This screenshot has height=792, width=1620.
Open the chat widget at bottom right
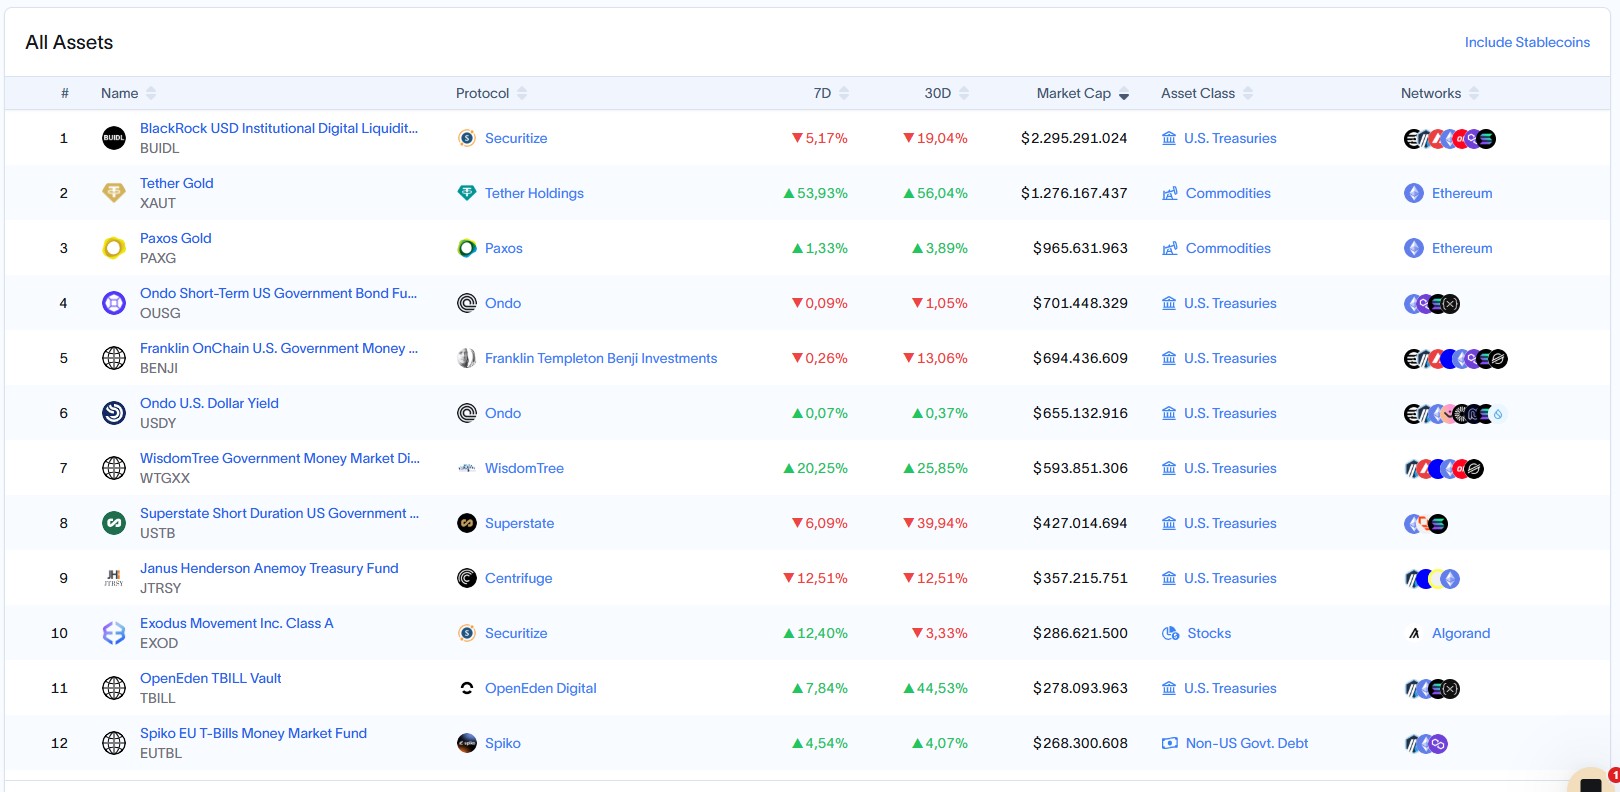coord(1590,782)
